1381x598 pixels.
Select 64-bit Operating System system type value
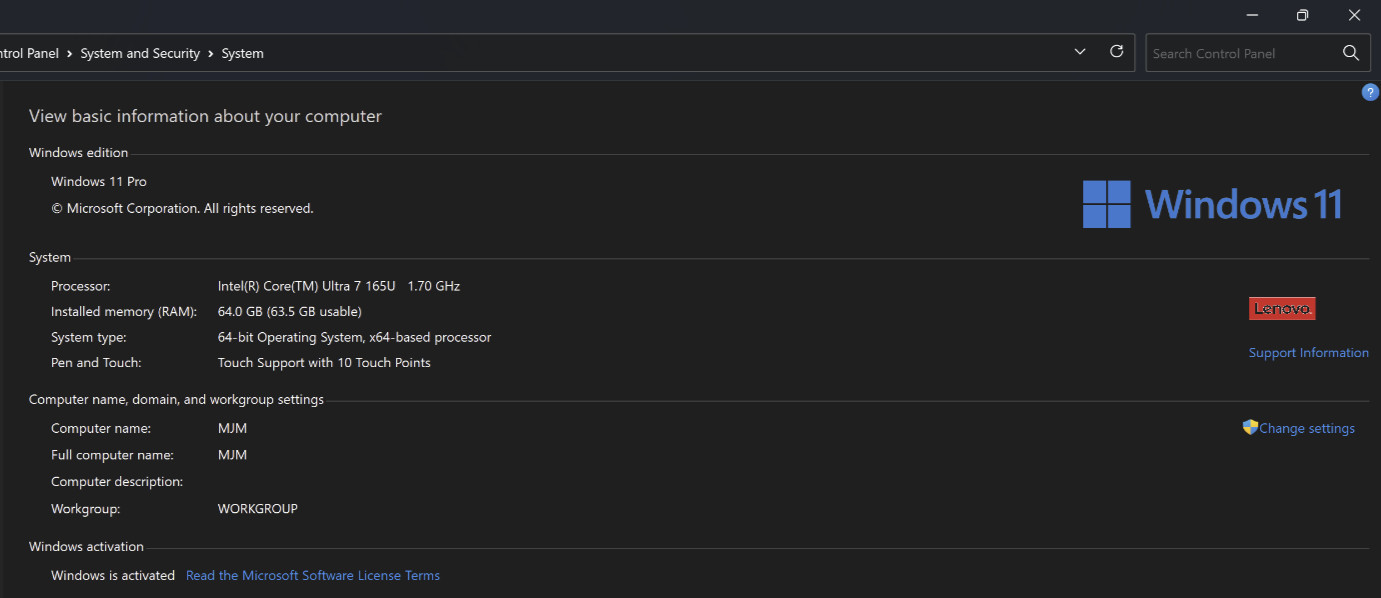(x=354, y=338)
